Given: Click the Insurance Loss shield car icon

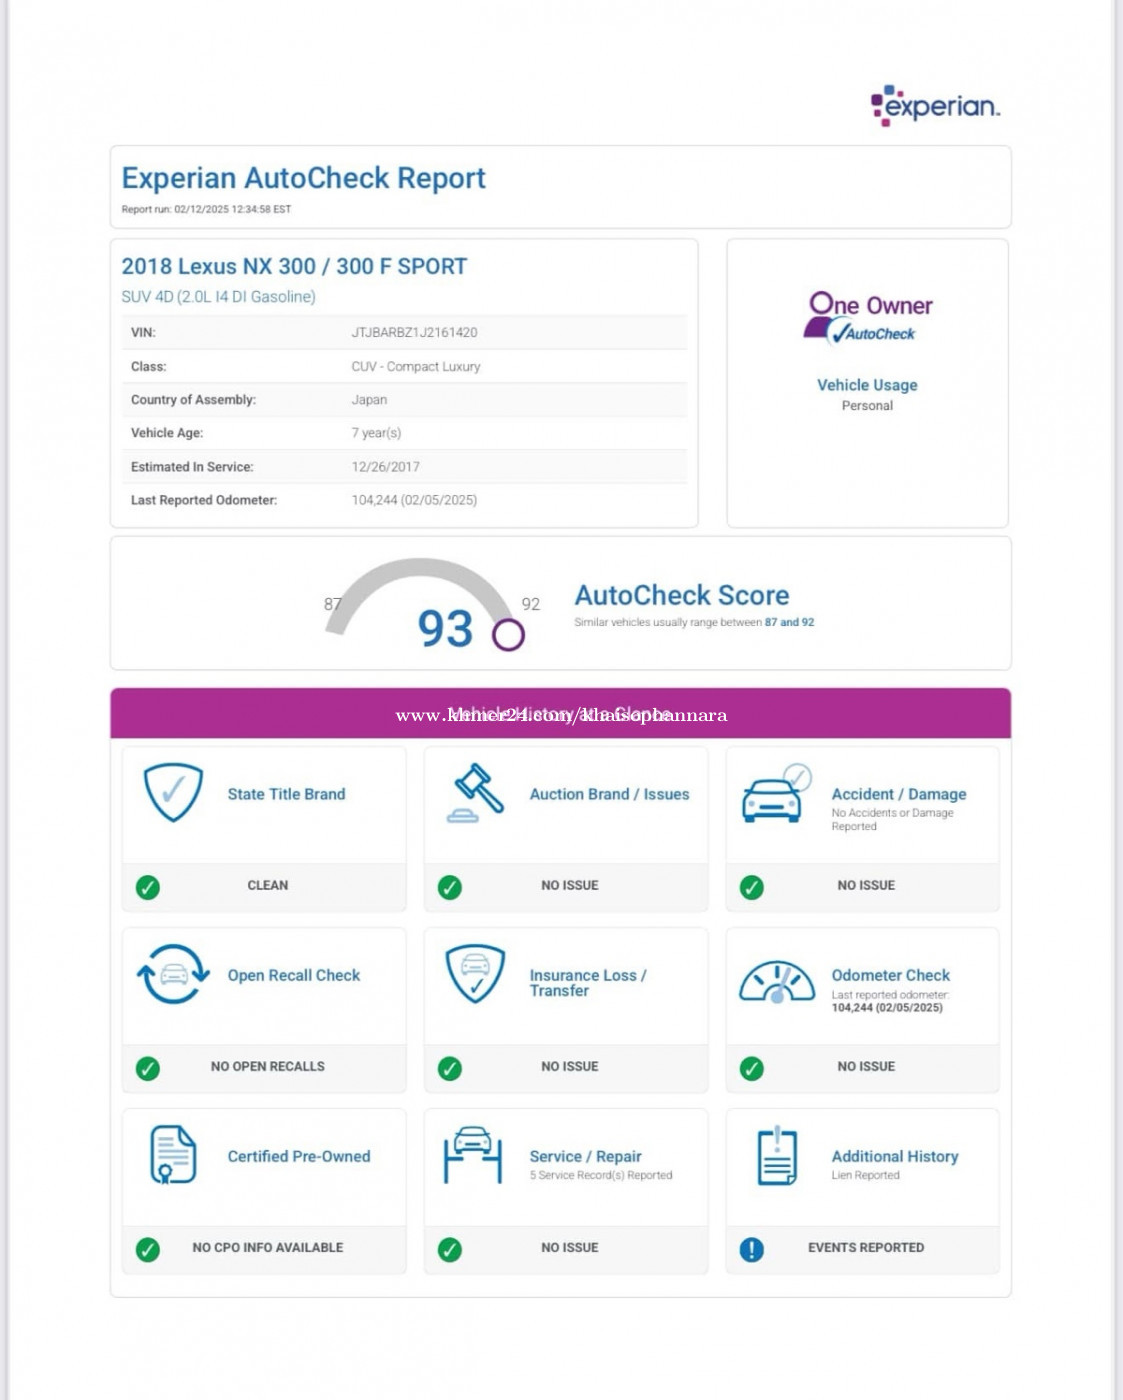Looking at the screenshot, I should click(x=475, y=973).
